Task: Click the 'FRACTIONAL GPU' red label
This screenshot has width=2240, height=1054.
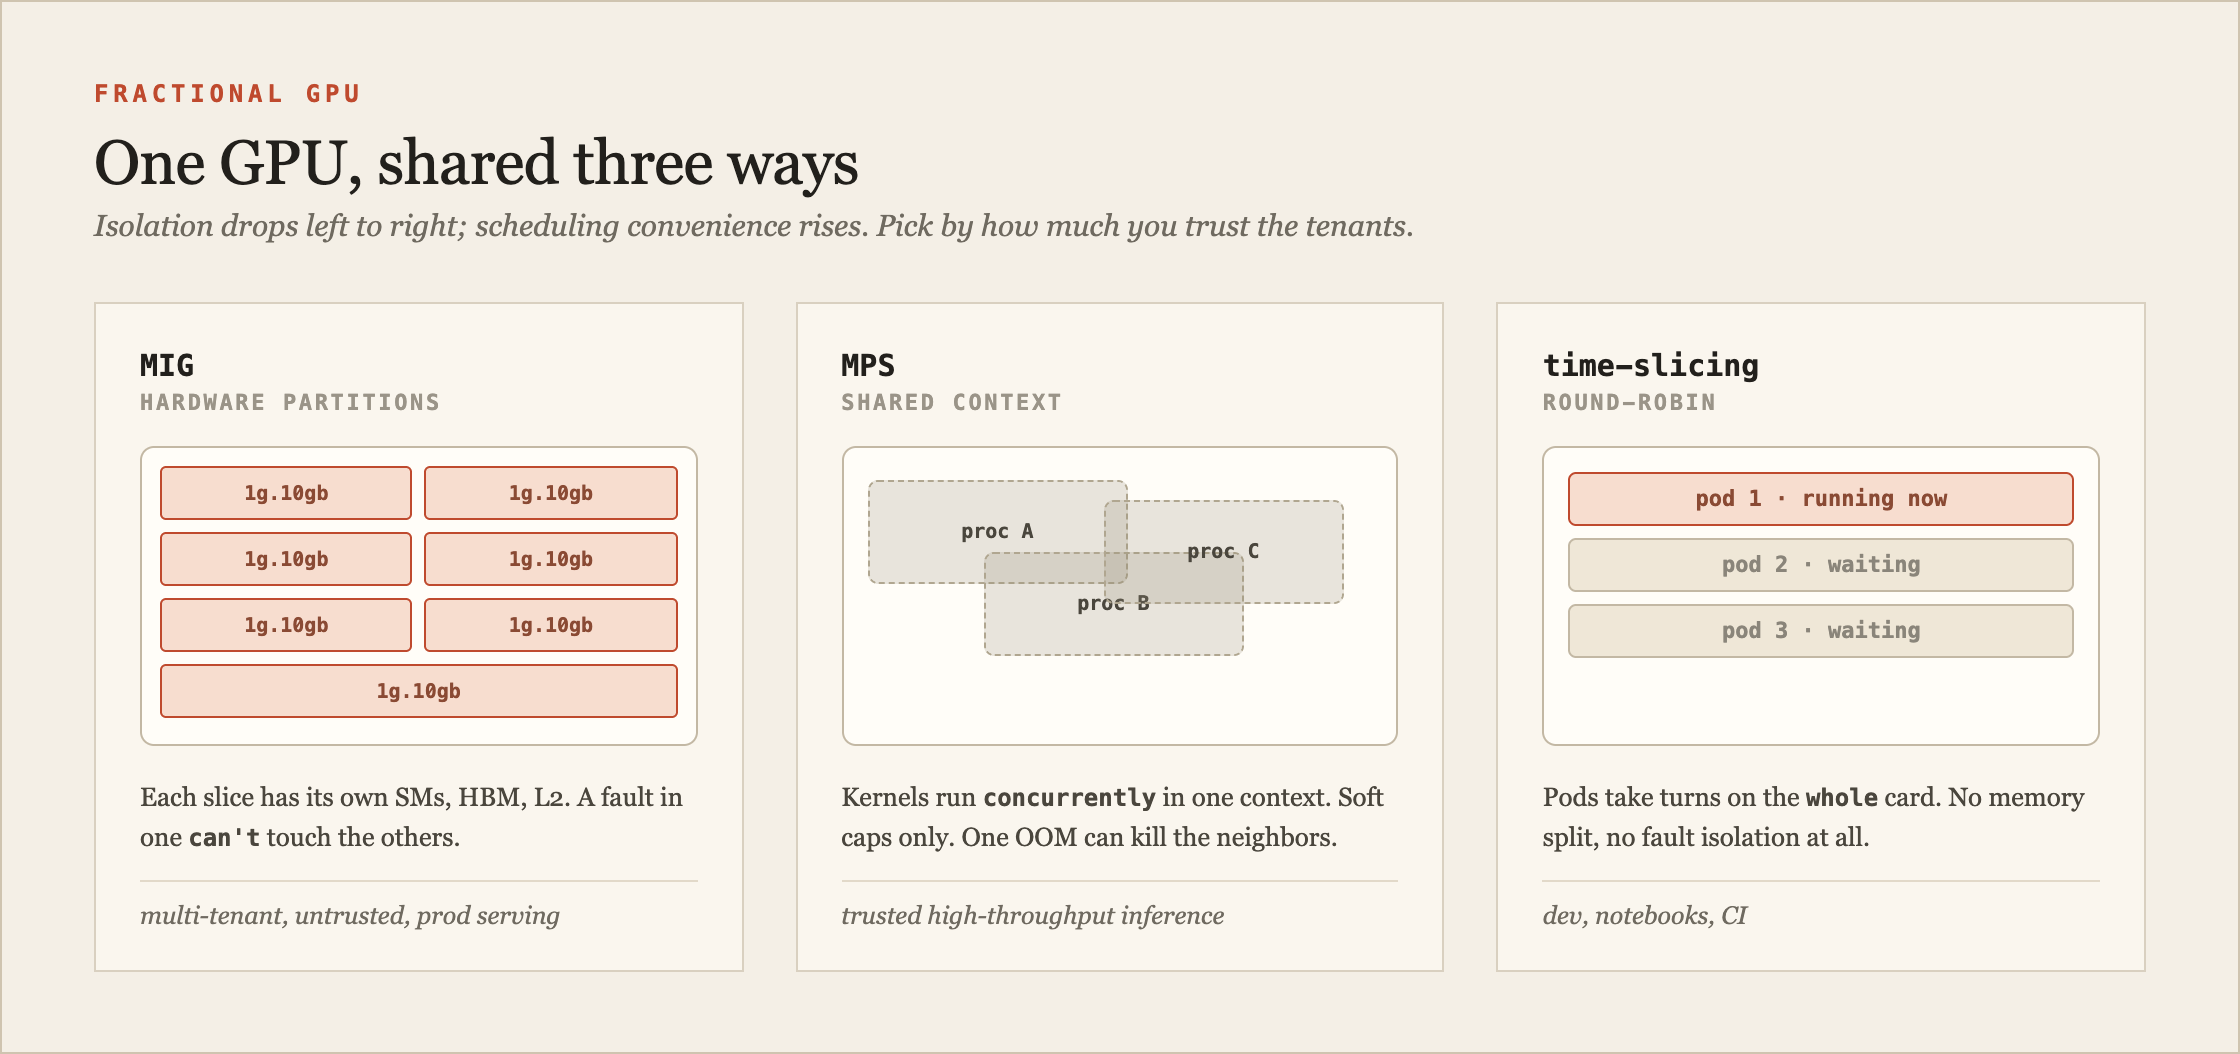Action: [227, 93]
